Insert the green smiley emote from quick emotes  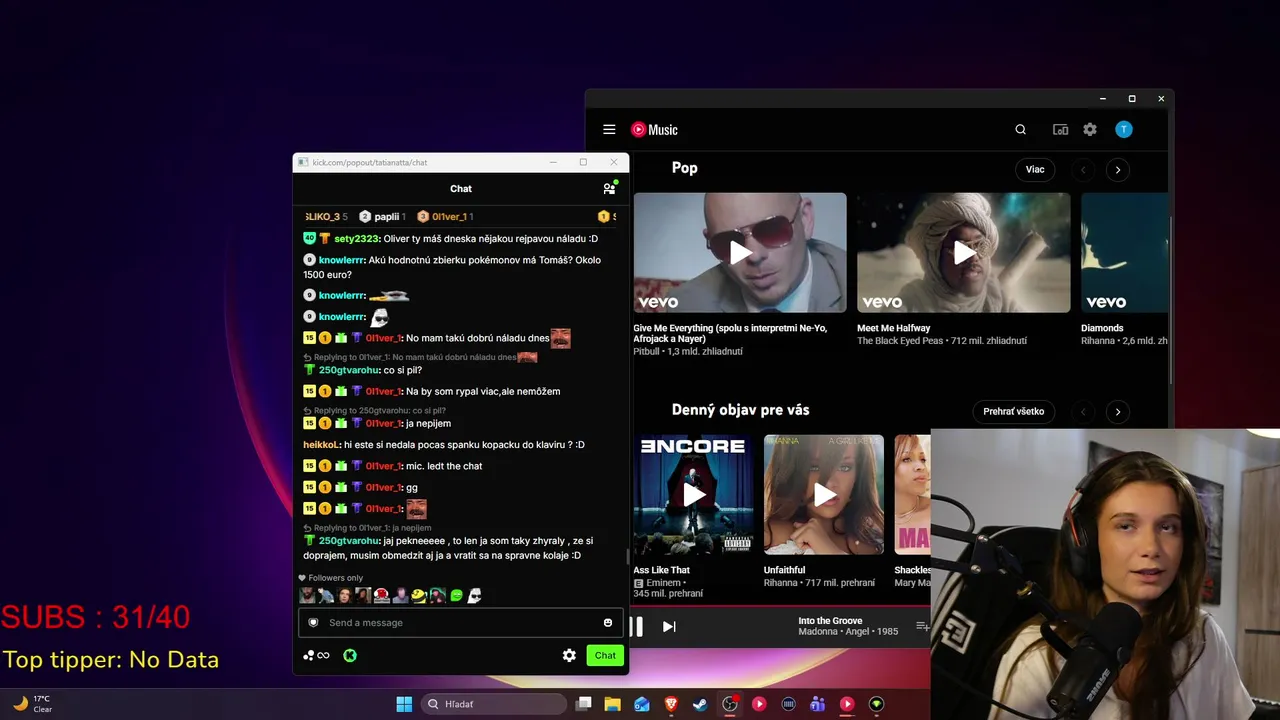coord(456,595)
